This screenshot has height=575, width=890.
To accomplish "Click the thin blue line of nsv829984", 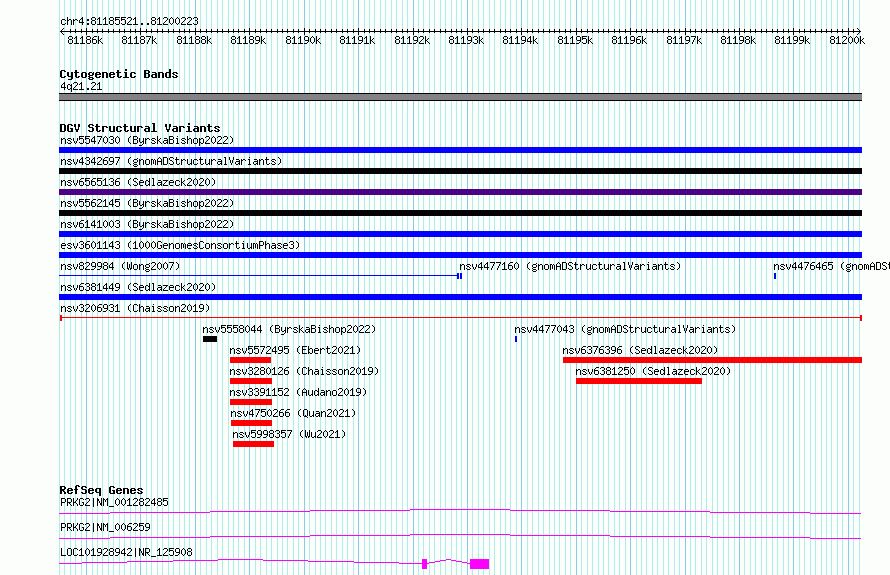I will click(261, 276).
